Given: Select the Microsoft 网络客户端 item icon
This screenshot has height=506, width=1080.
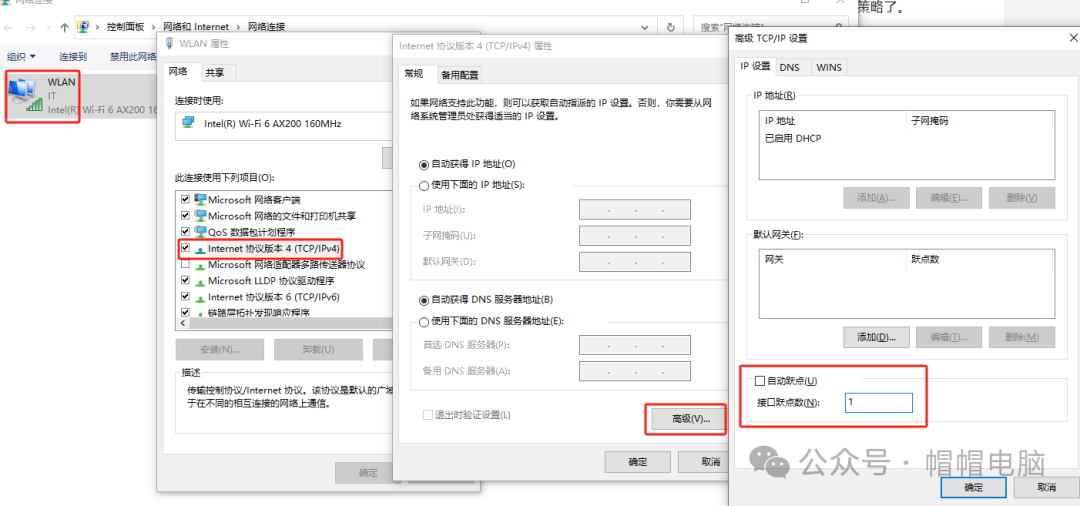Looking at the screenshot, I should (200, 200).
